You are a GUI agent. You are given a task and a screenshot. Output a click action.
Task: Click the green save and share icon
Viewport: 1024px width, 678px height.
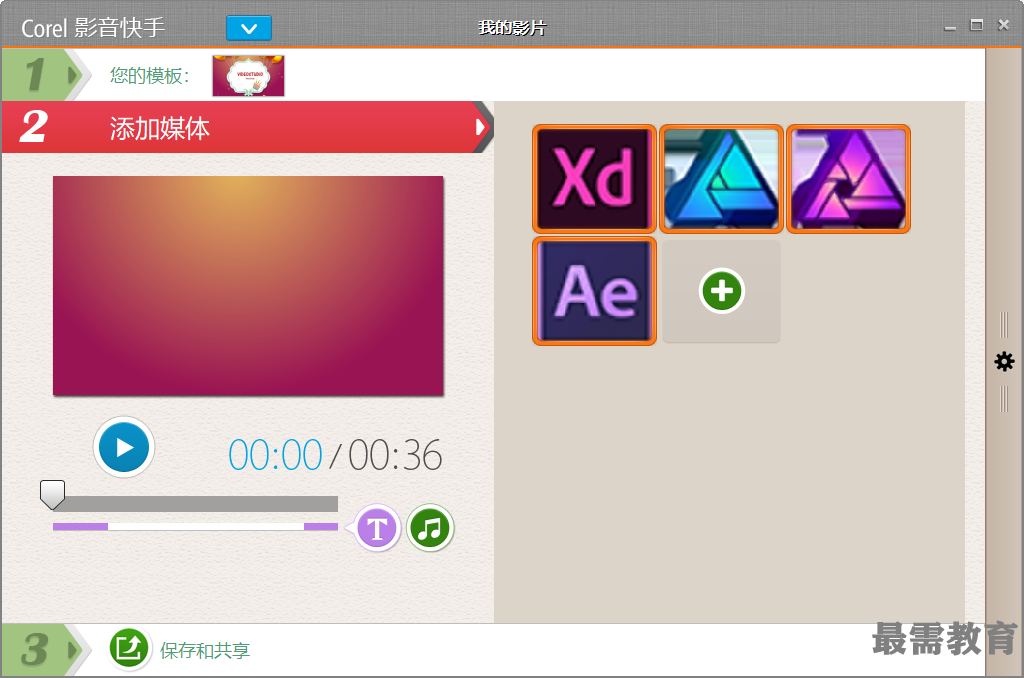click(x=129, y=649)
